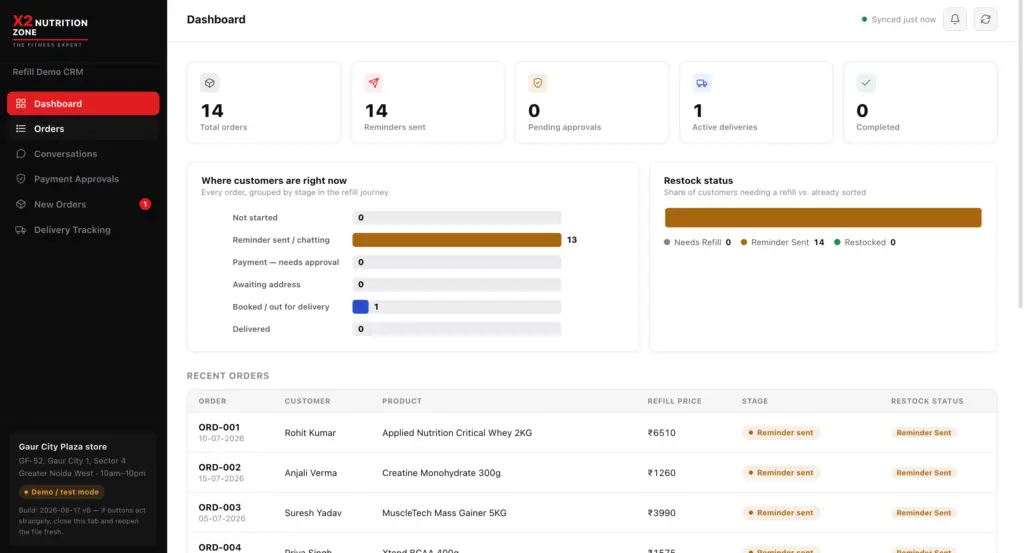Click the orange Restock status bar
1024x553 pixels.
823,217
